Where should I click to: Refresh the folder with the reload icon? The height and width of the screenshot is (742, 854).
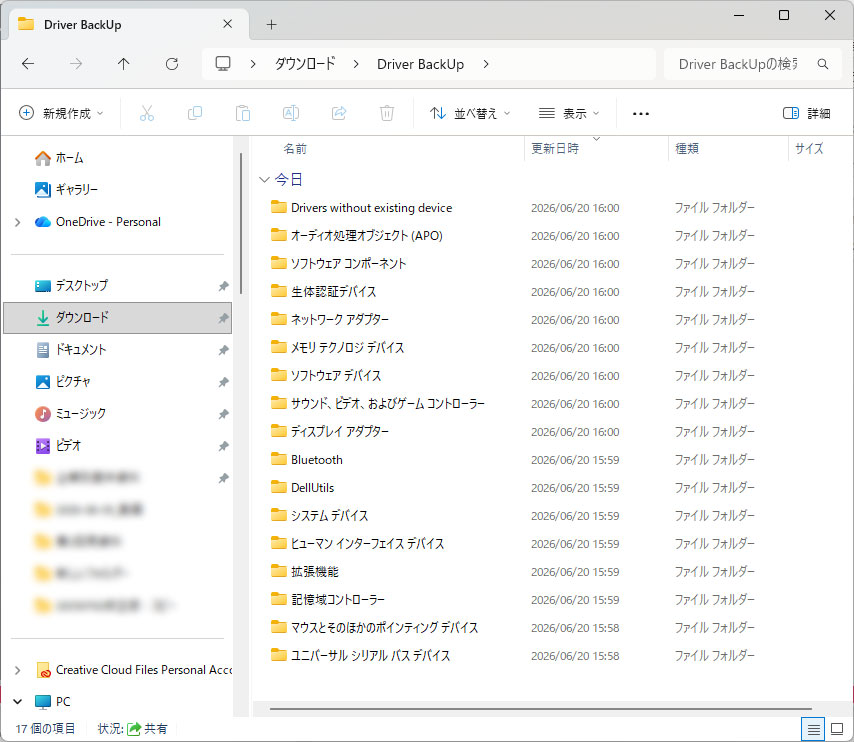172,64
